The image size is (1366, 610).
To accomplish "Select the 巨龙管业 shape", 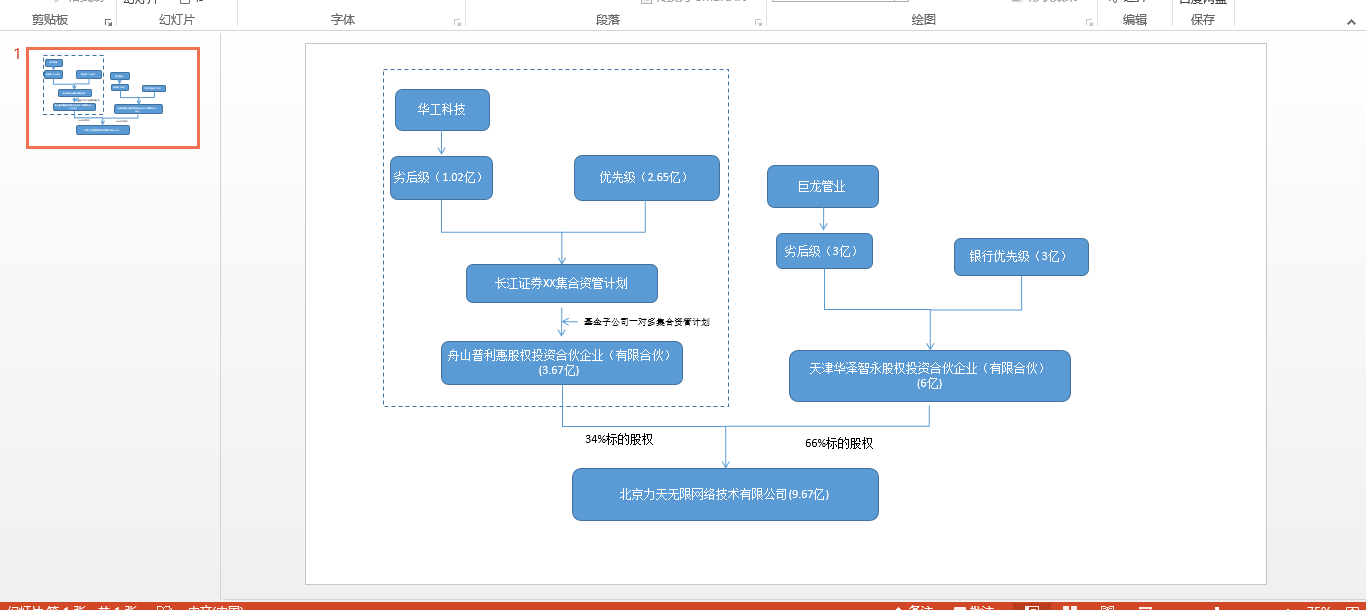I will pyautogui.click(x=823, y=187).
